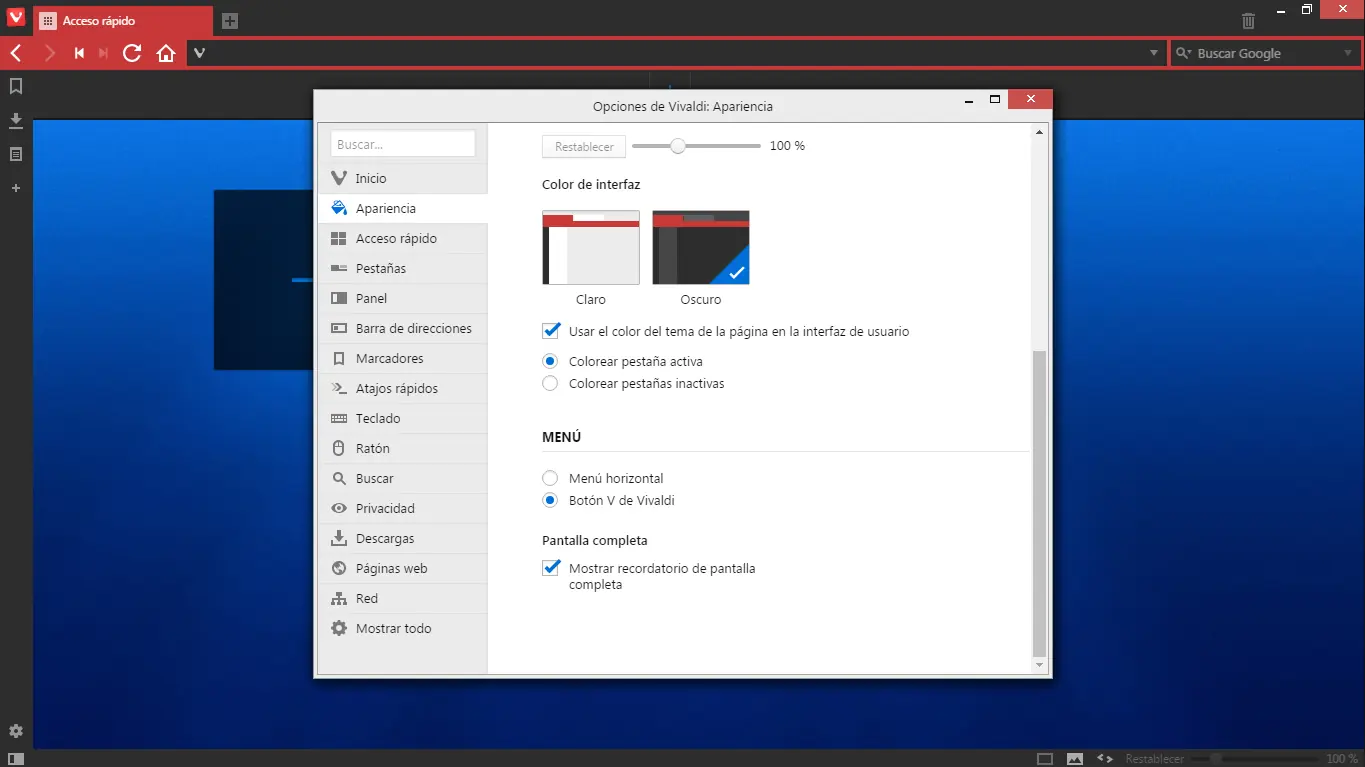The height and width of the screenshot is (767, 1365).
Task: Expand the address bar history dropdown arrow
Action: (x=1155, y=53)
